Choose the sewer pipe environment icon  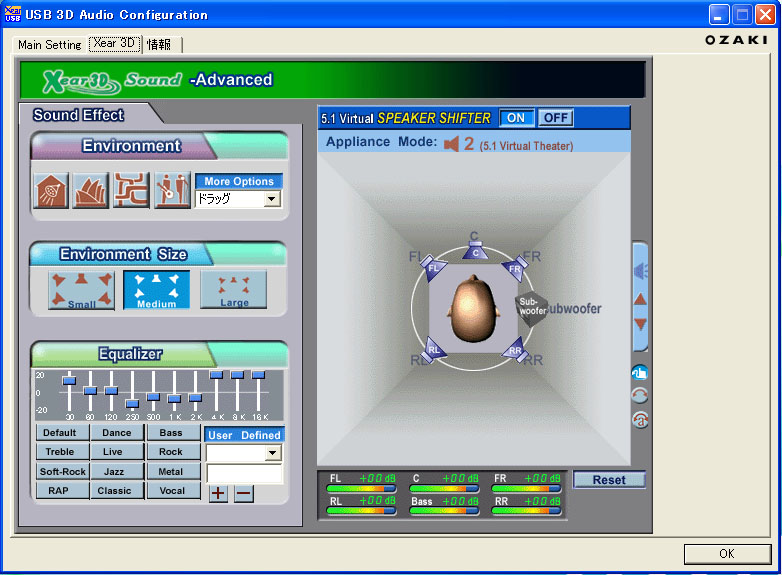(131, 190)
